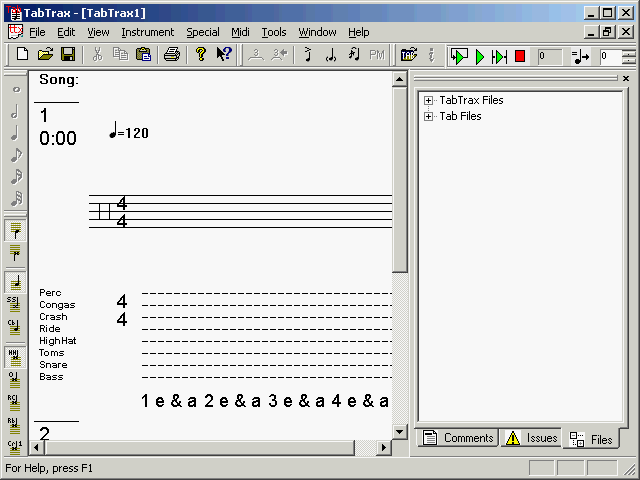Image resolution: width=640 pixels, height=480 pixels.
Task: Select the Rb ride bell note icon
Action: click(x=14, y=425)
